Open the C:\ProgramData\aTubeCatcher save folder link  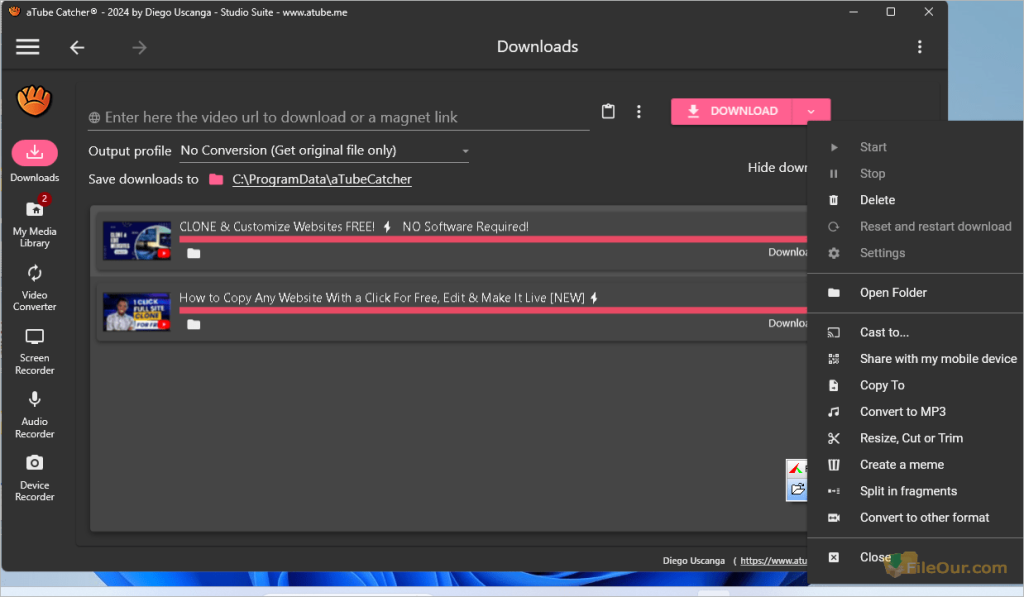tap(322, 179)
